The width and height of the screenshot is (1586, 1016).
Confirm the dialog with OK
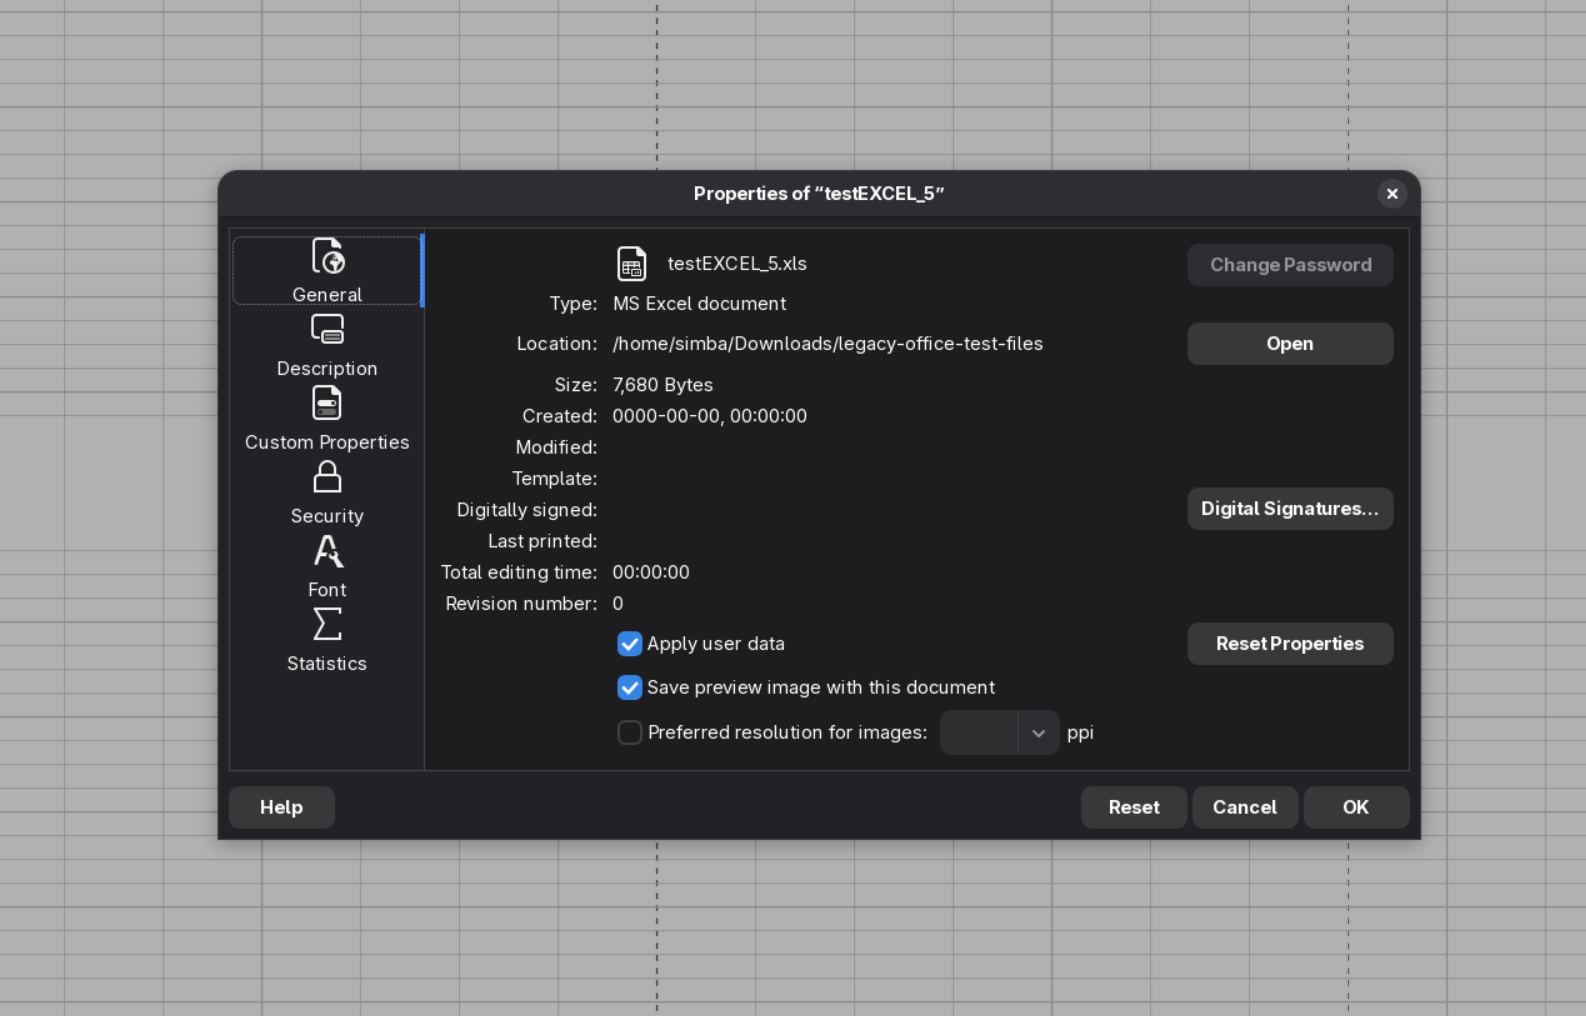click(1356, 807)
